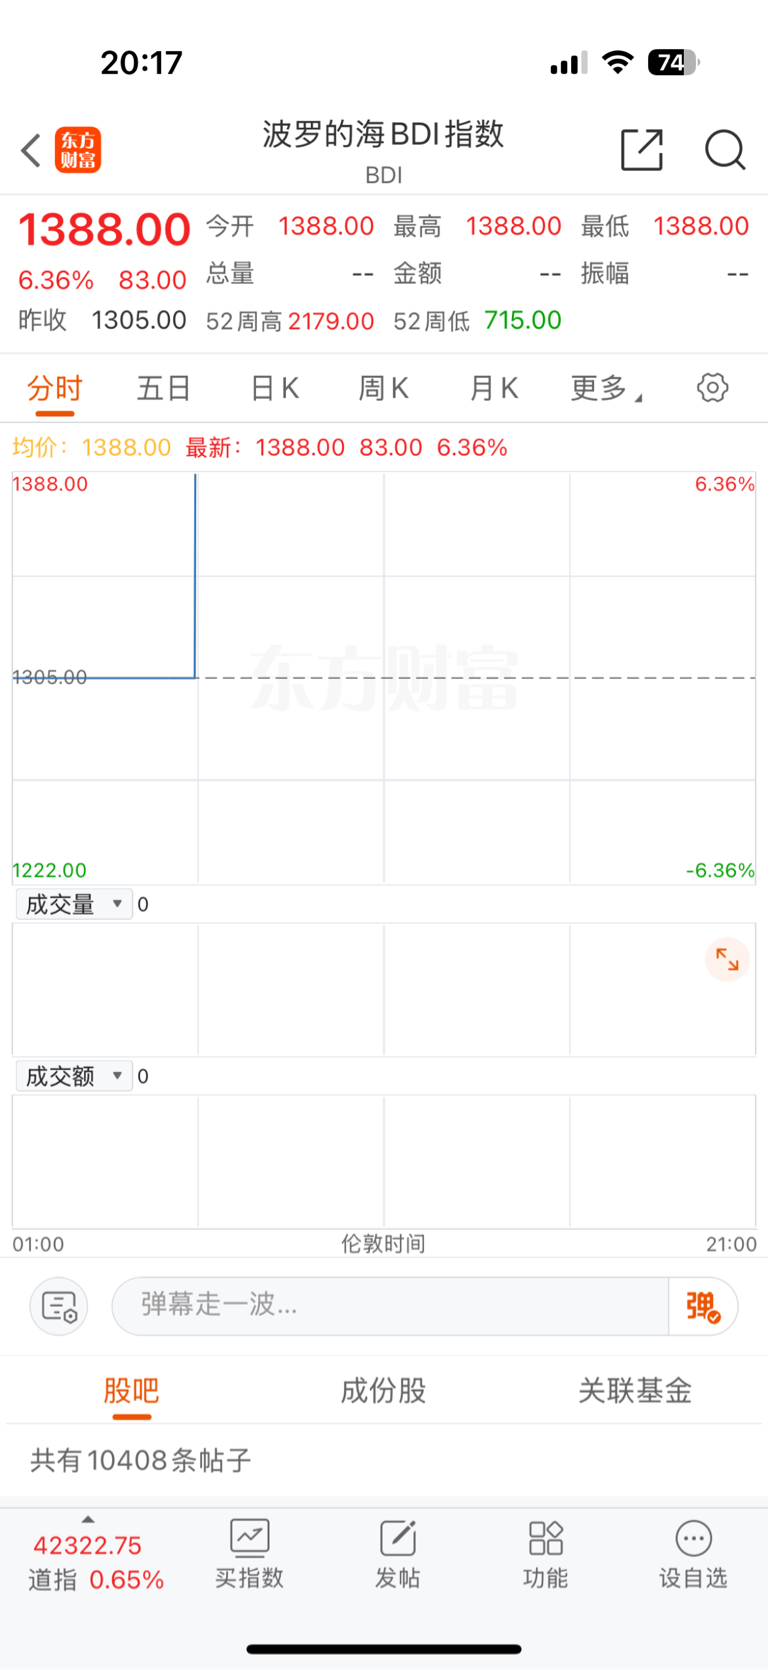This screenshot has width=769, height=1670.
Task: Open the 关联基金 tab
Action: [635, 1390]
